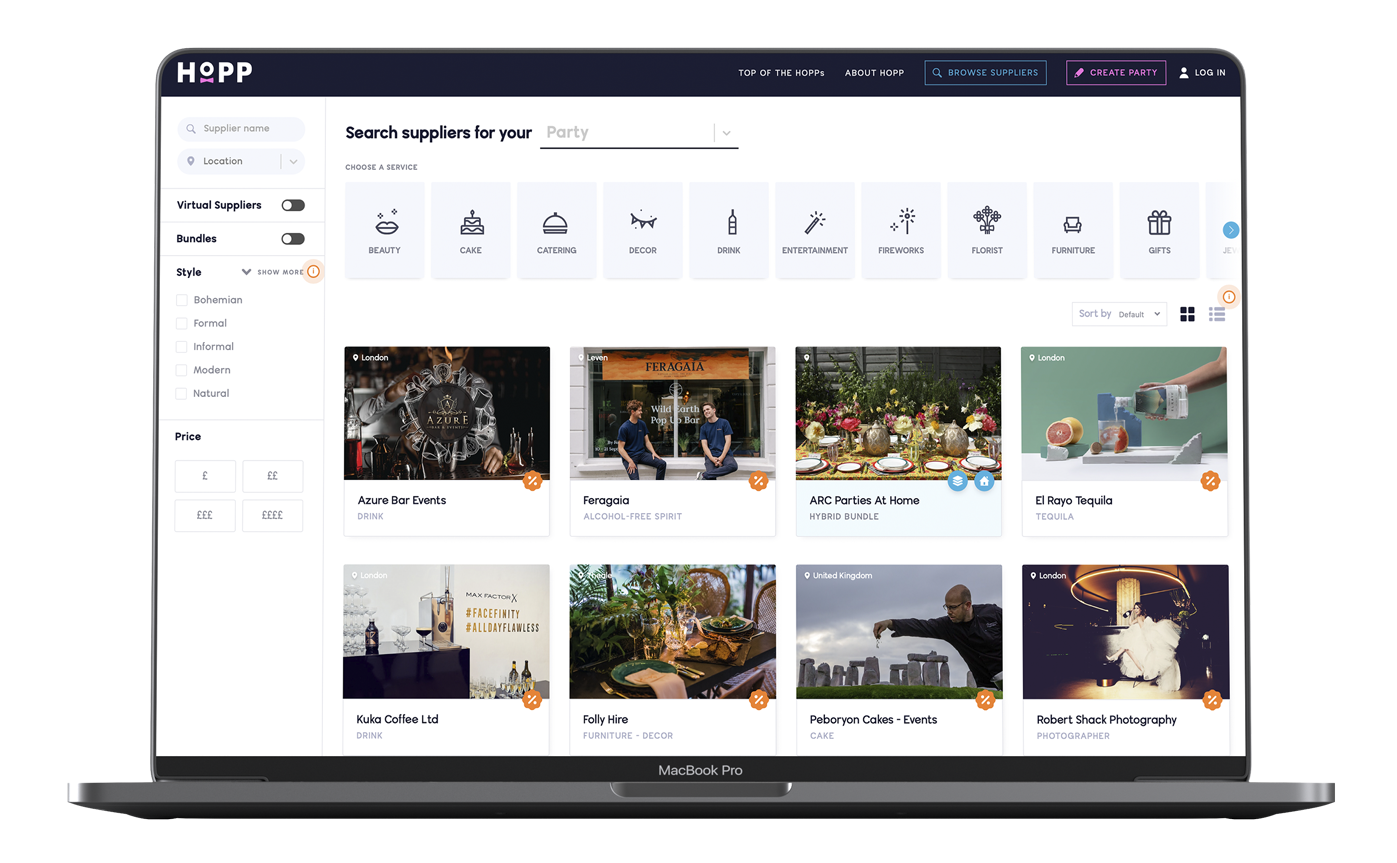Toggle the Bundles switch
Viewport: 1397px width, 863px height.
click(293, 239)
